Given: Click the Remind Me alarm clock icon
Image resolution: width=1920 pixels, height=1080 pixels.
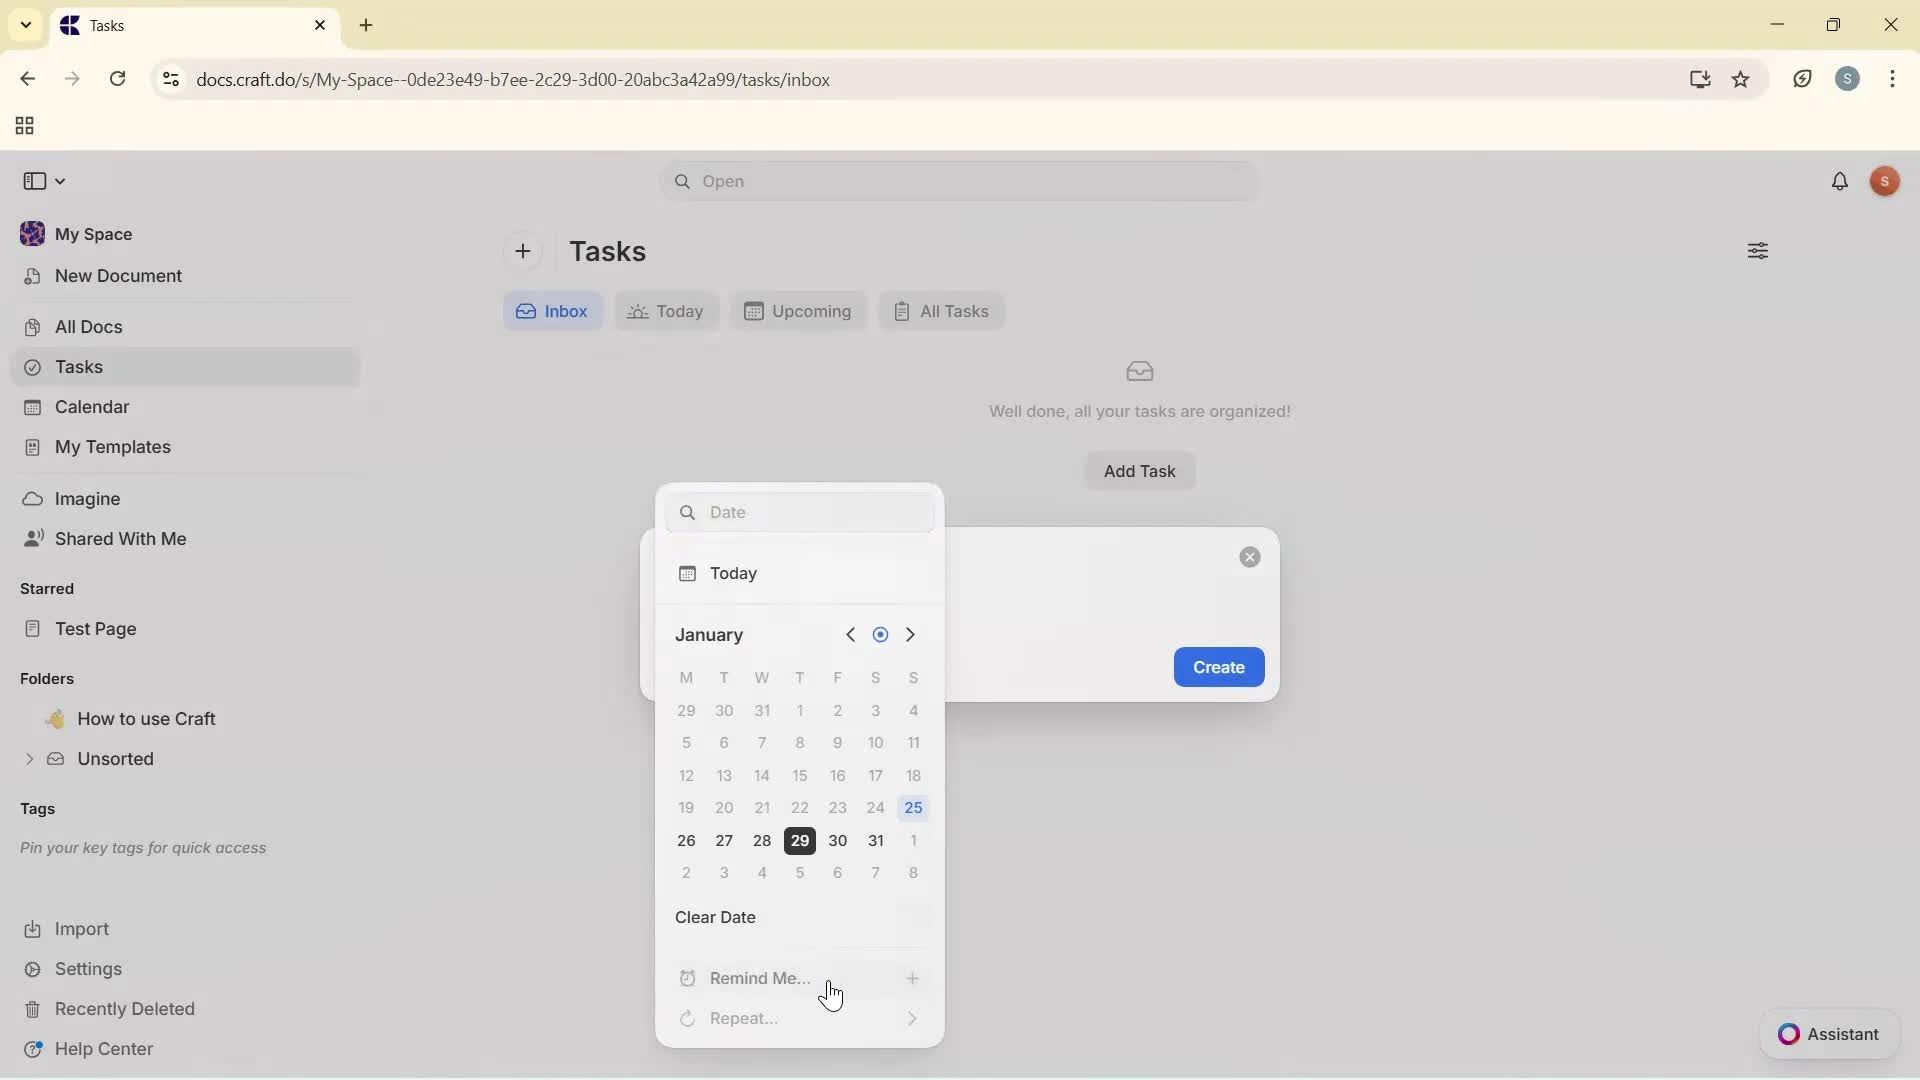Looking at the screenshot, I should point(687,978).
